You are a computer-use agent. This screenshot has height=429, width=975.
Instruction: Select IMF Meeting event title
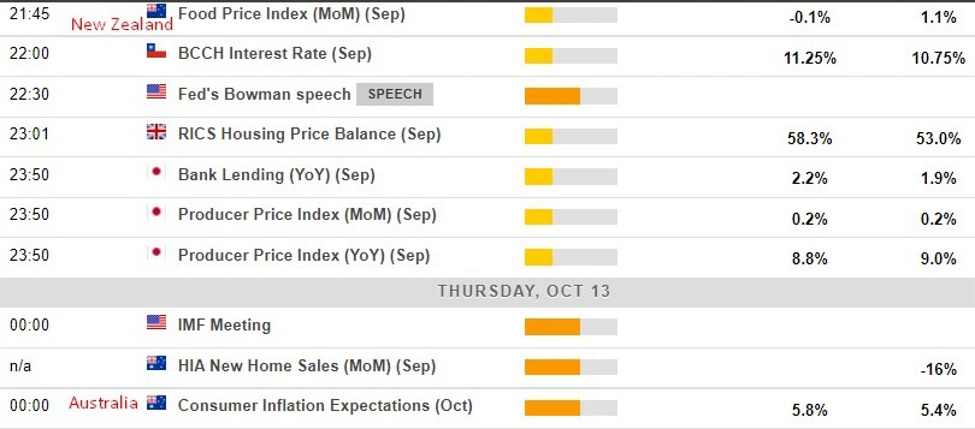[224, 325]
